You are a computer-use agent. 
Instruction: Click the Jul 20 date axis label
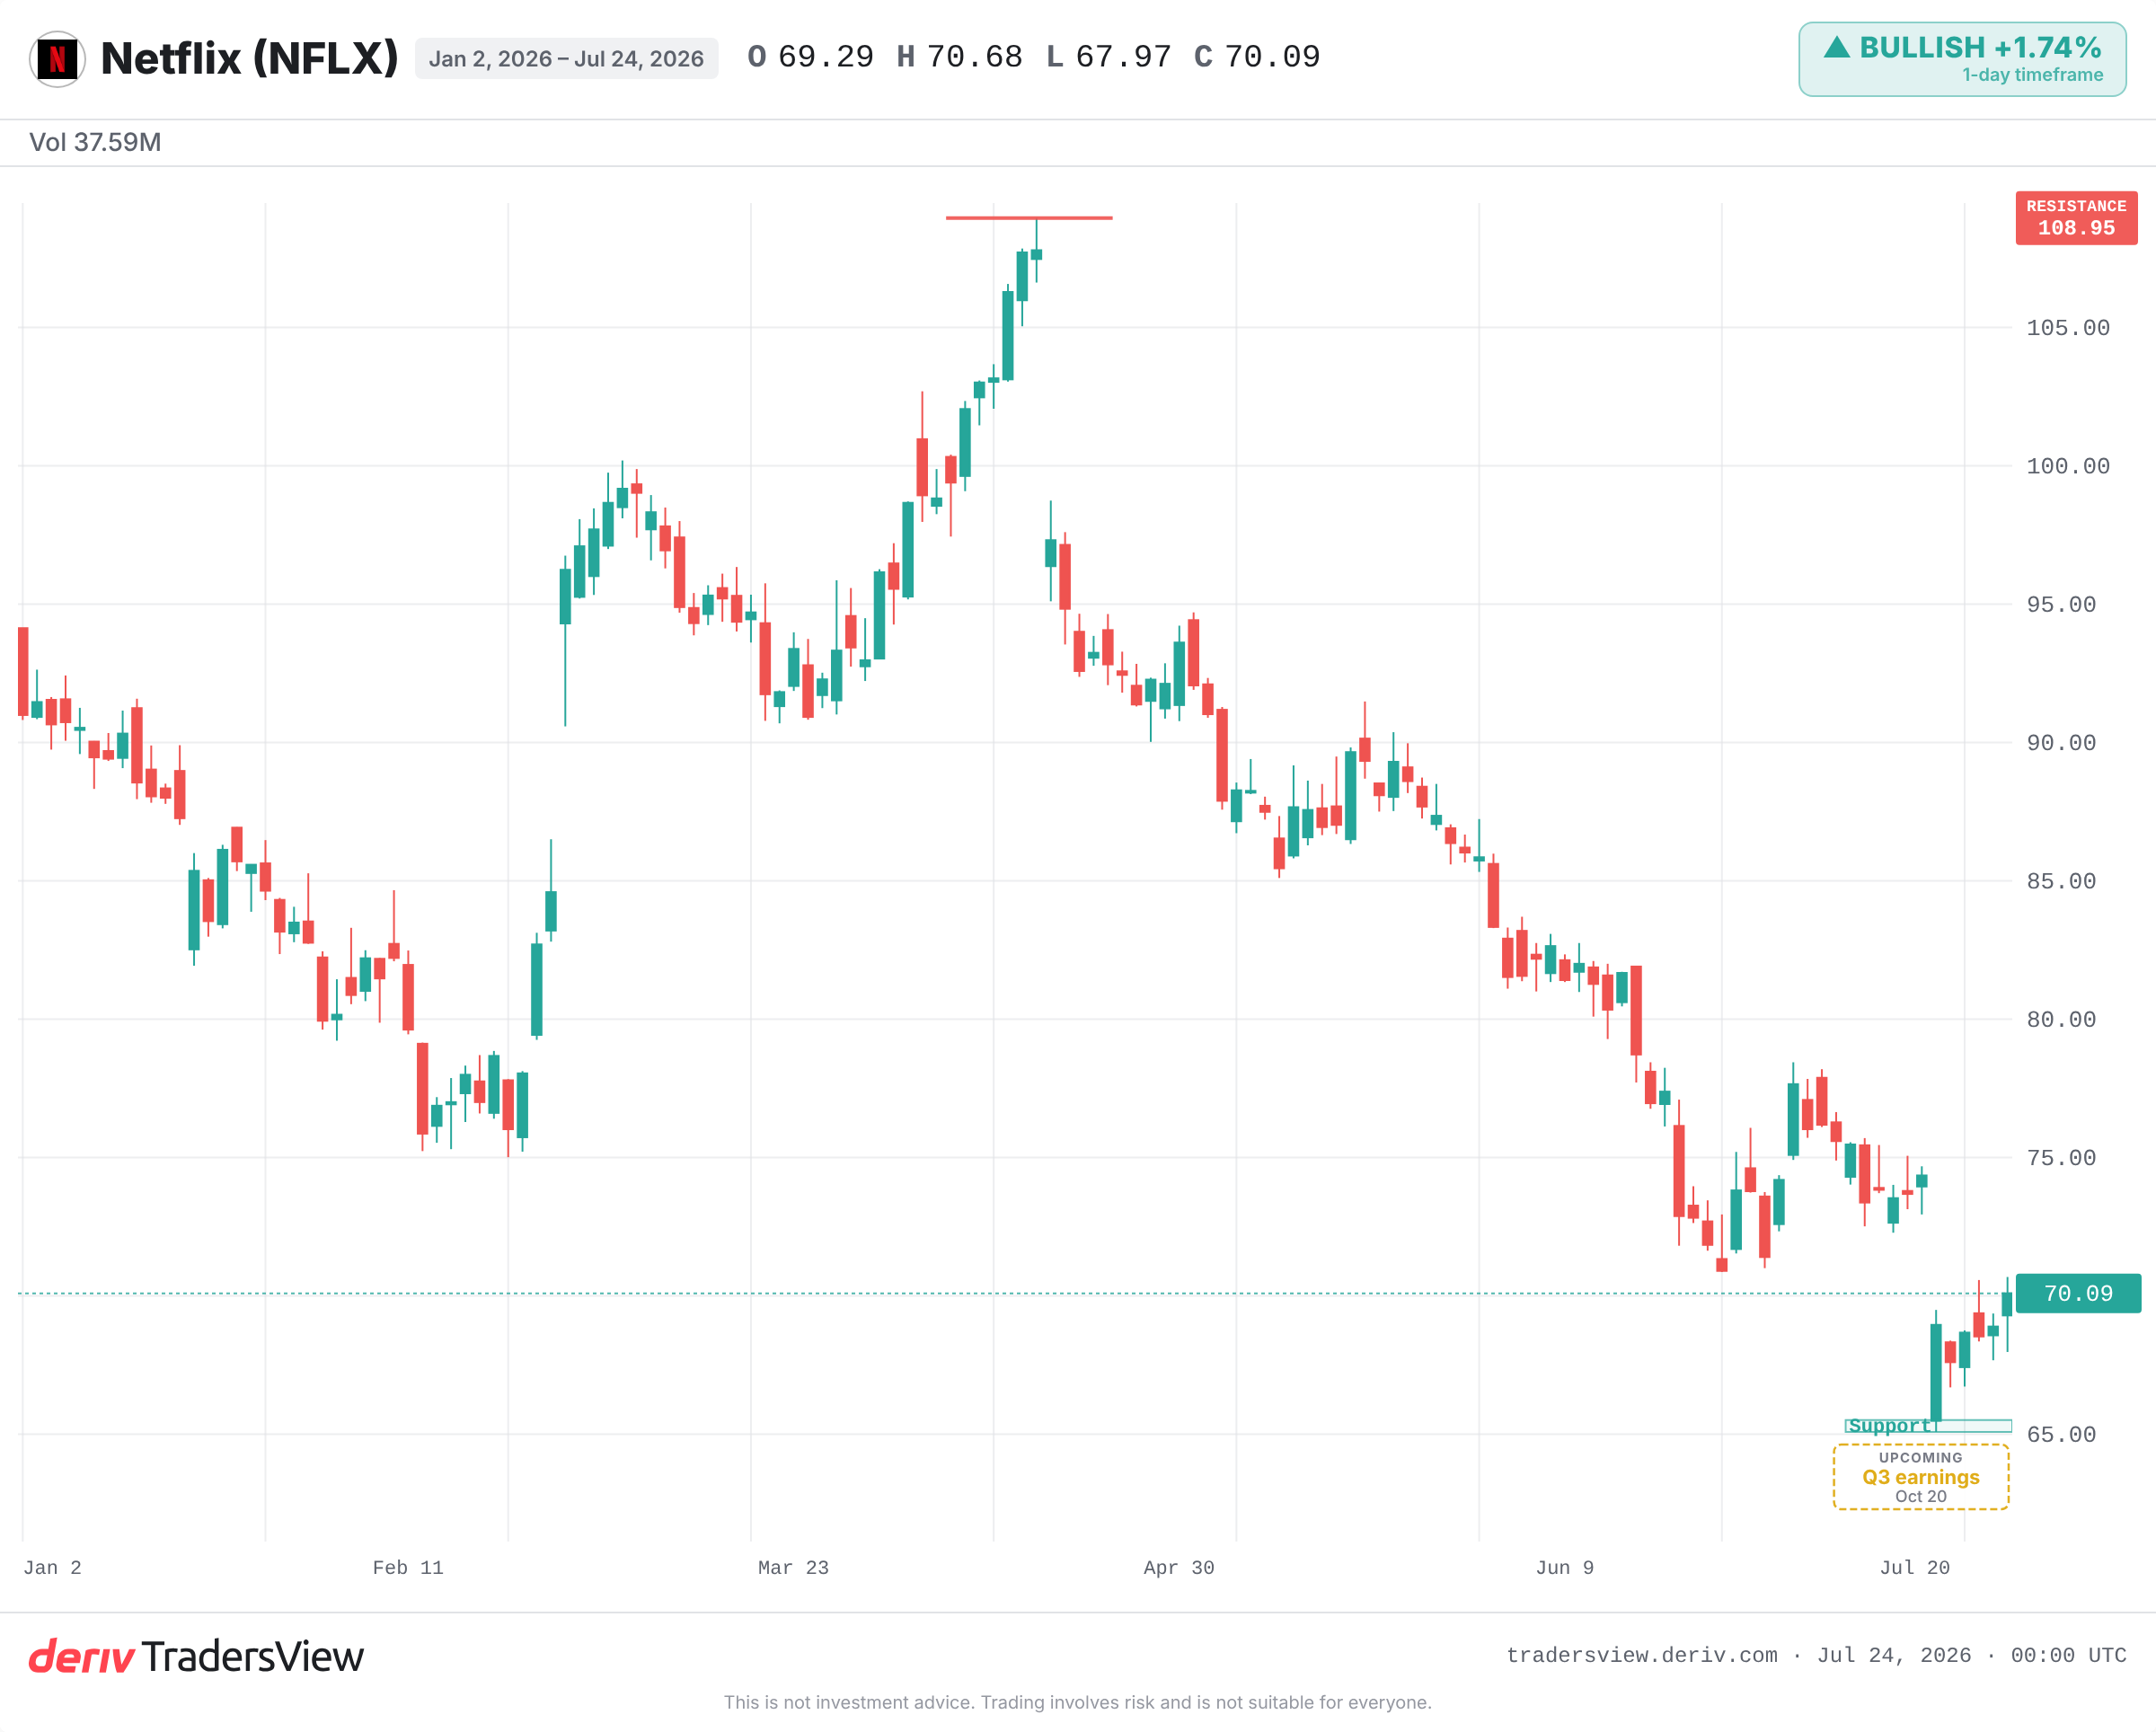tap(1915, 1568)
